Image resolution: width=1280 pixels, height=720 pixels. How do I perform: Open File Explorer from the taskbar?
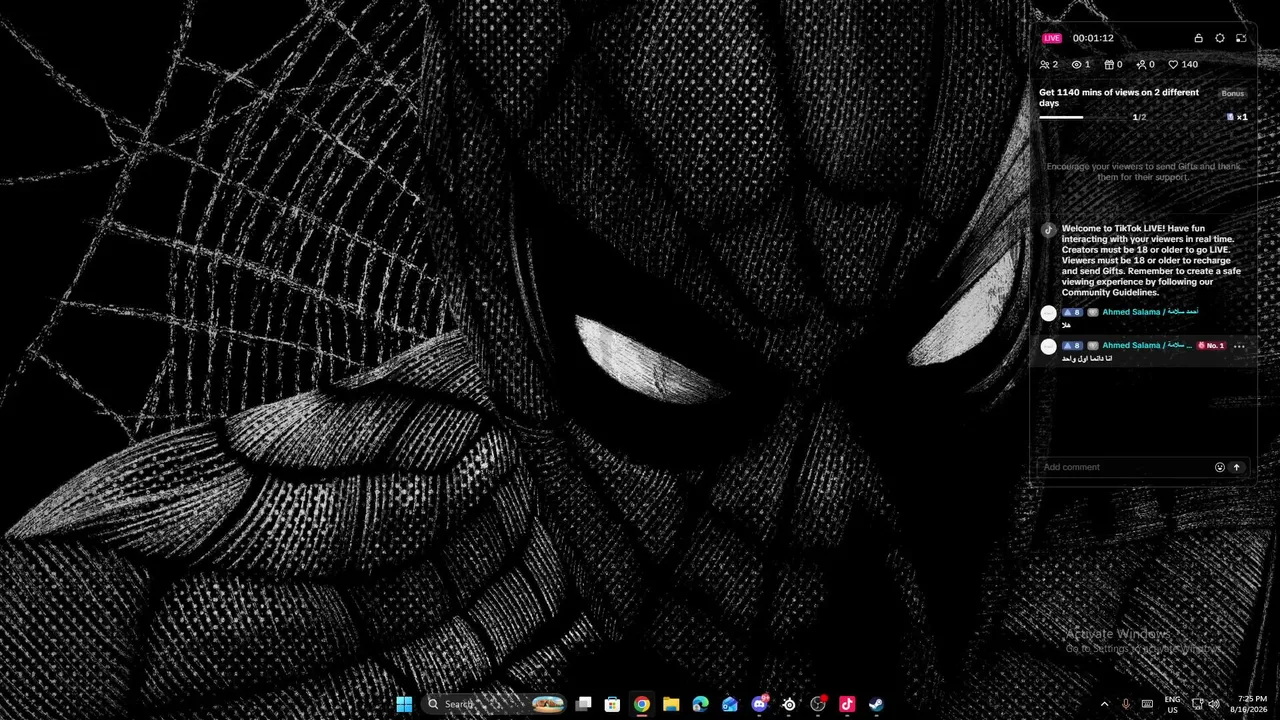click(671, 704)
